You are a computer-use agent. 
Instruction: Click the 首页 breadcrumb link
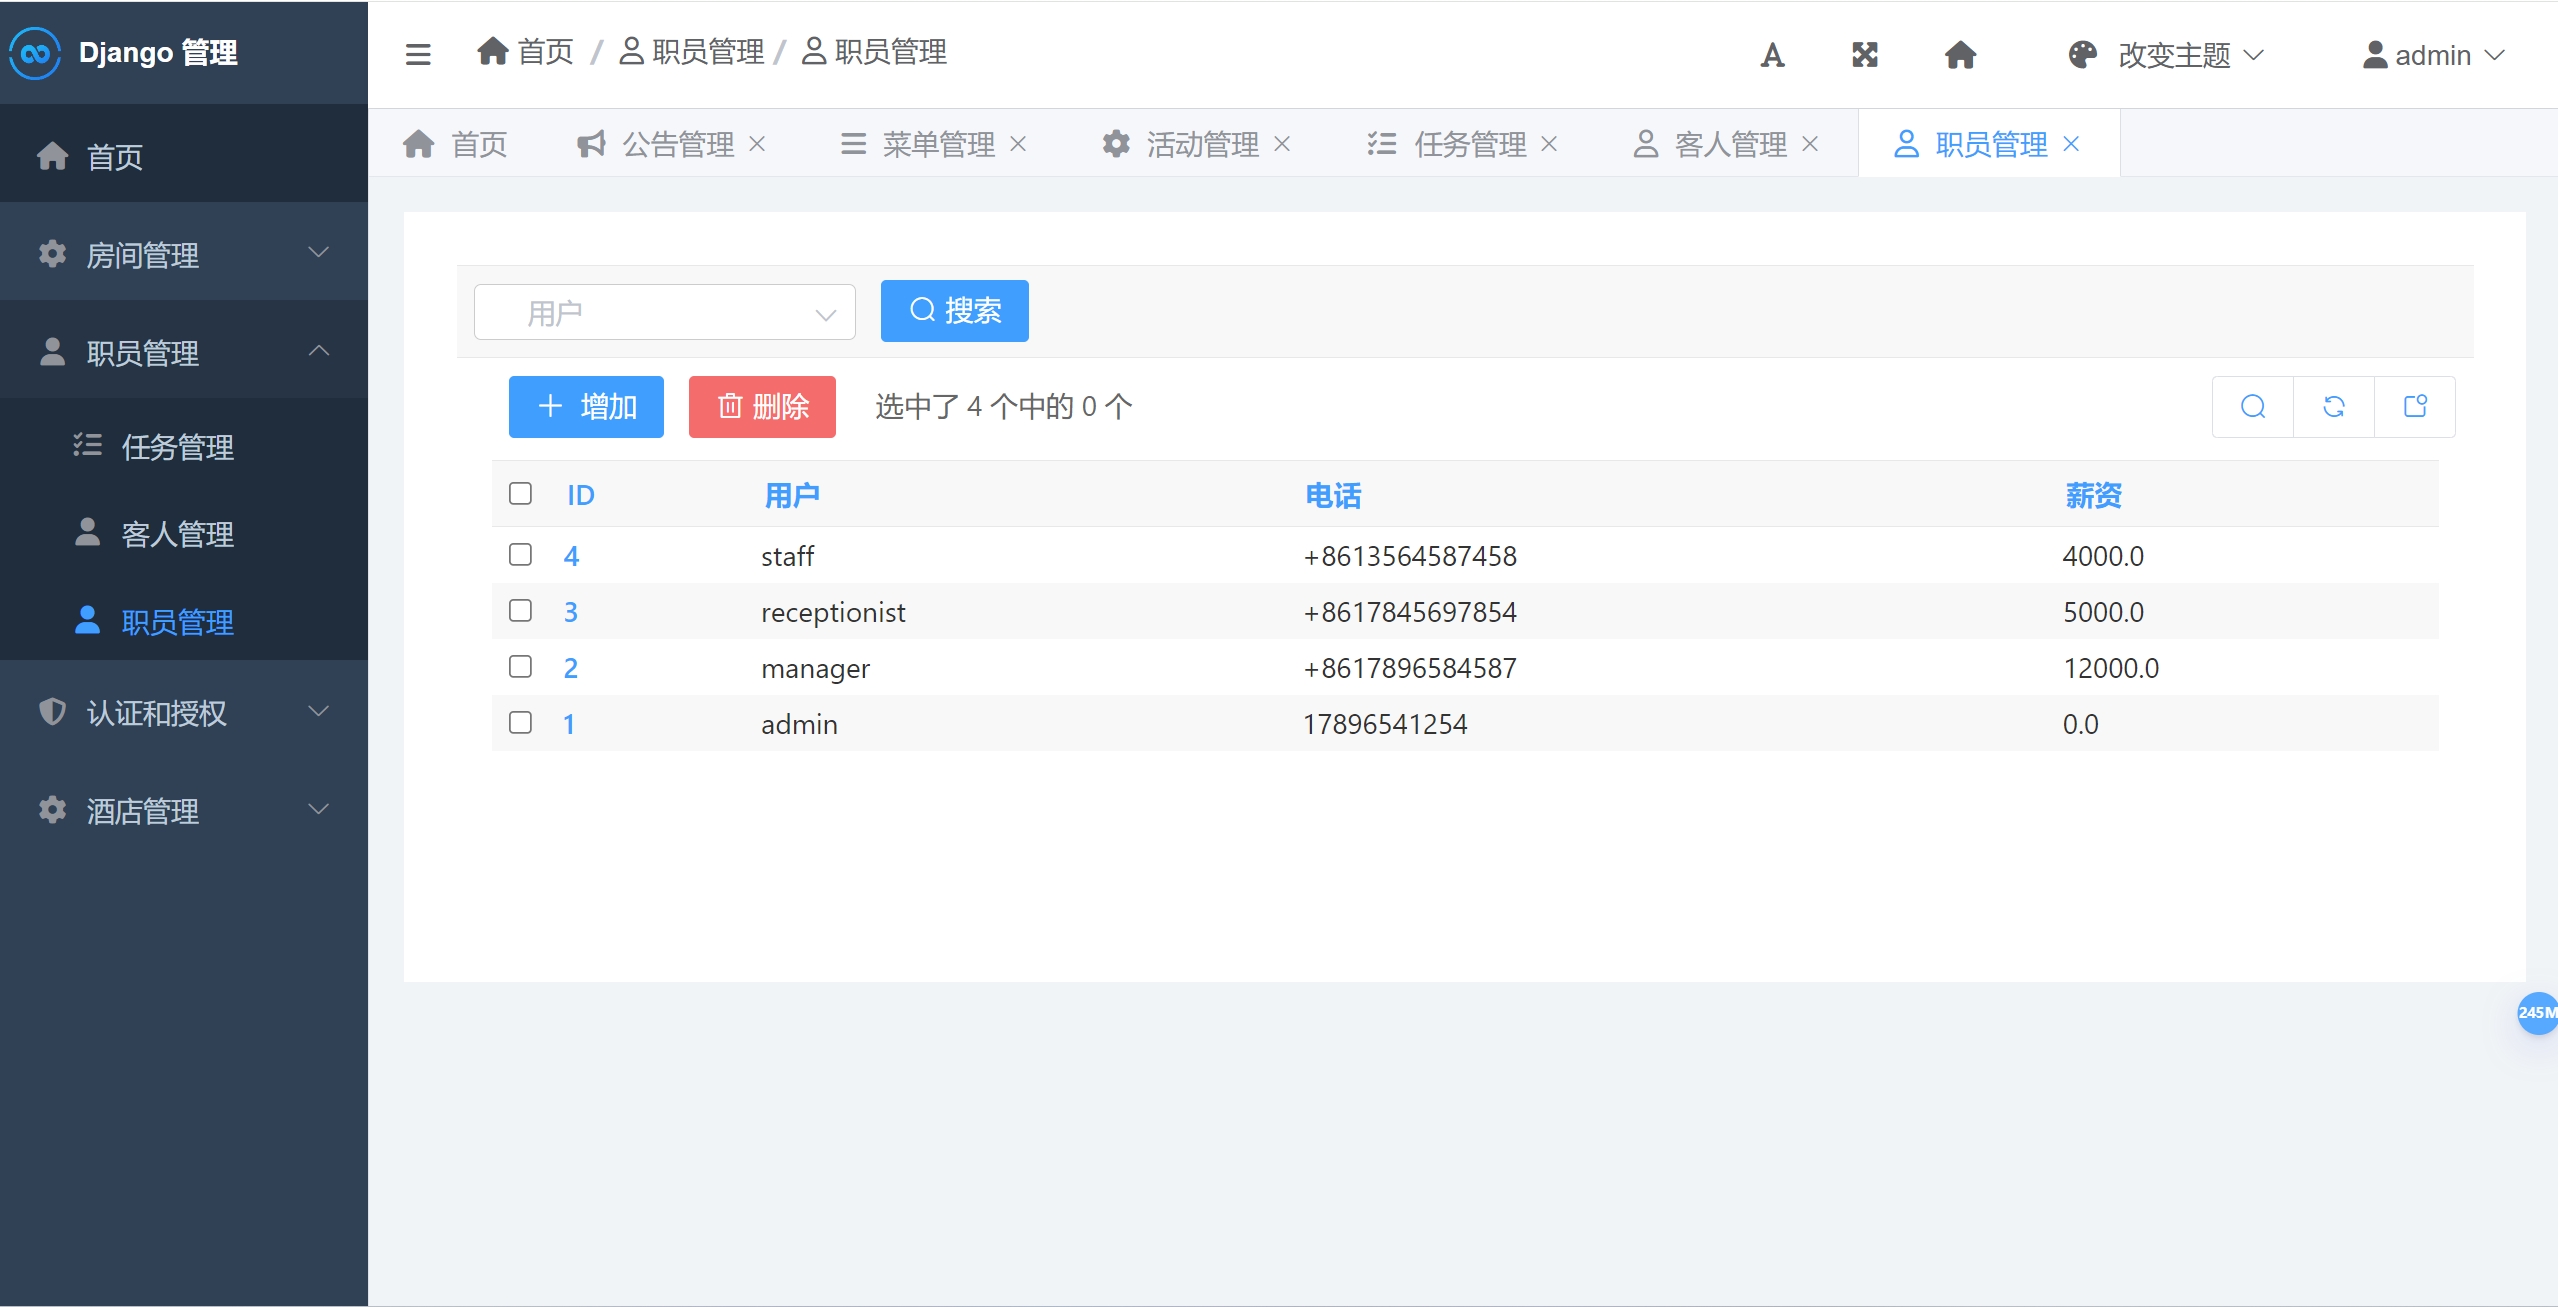526,51
